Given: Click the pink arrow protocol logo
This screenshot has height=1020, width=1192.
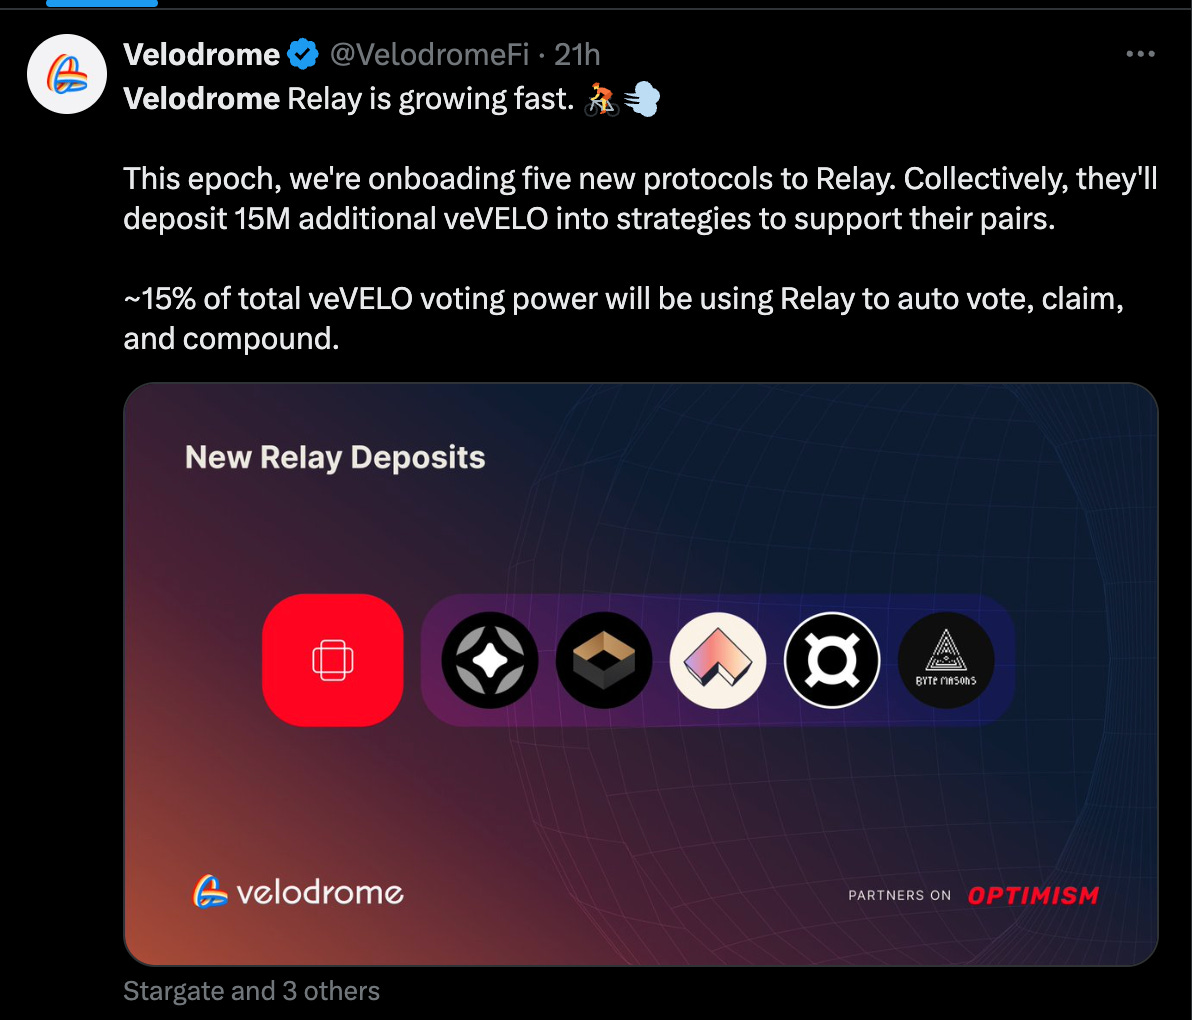Looking at the screenshot, I should click(x=718, y=660).
